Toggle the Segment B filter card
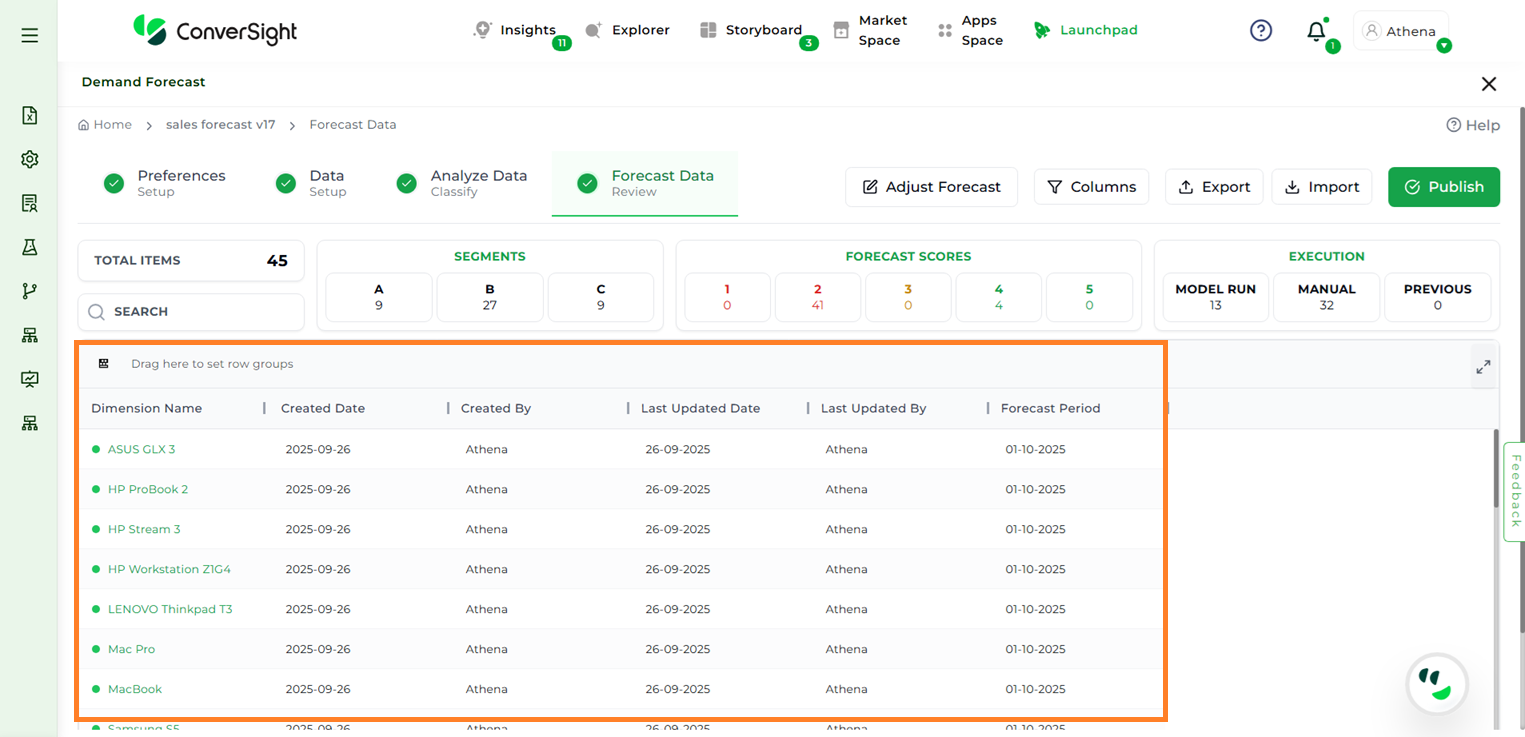The width and height of the screenshot is (1525, 737). (x=490, y=297)
